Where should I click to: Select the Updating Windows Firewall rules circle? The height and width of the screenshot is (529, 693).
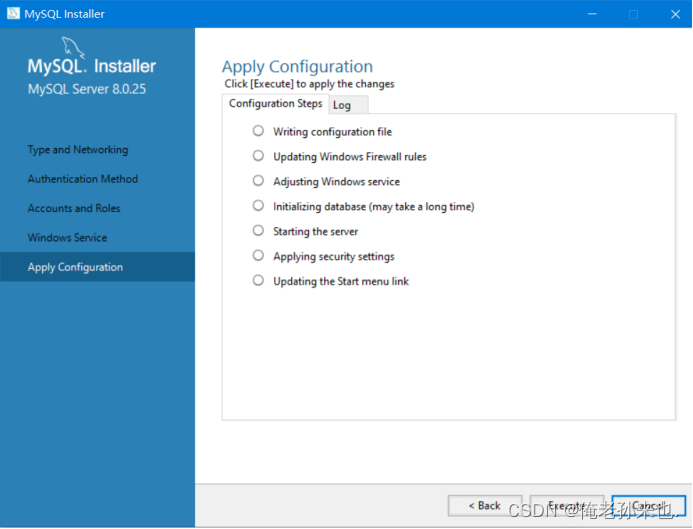pos(258,156)
